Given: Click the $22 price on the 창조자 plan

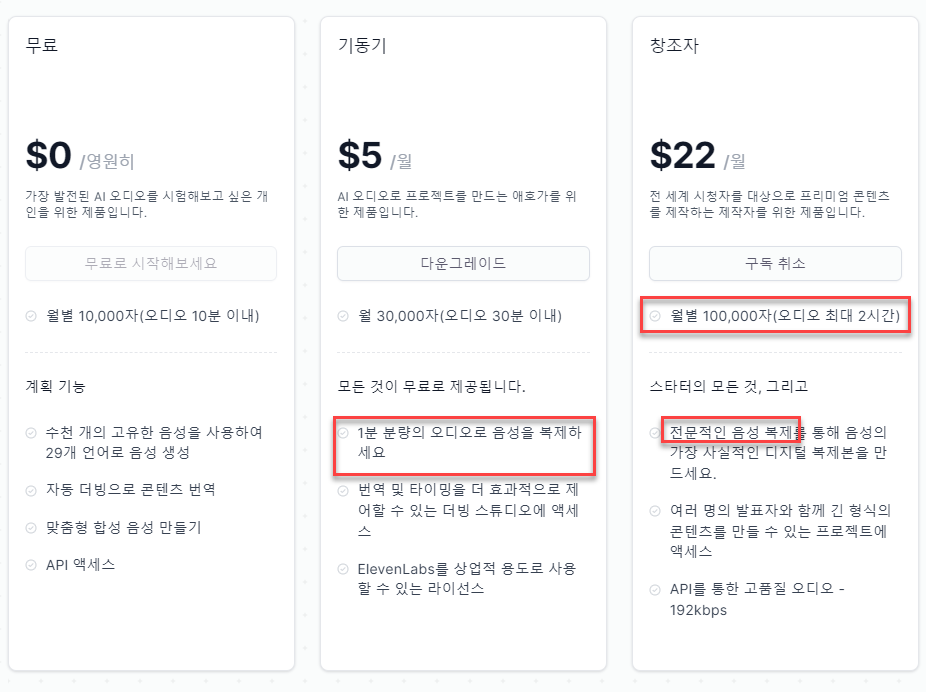Looking at the screenshot, I should point(682,156).
